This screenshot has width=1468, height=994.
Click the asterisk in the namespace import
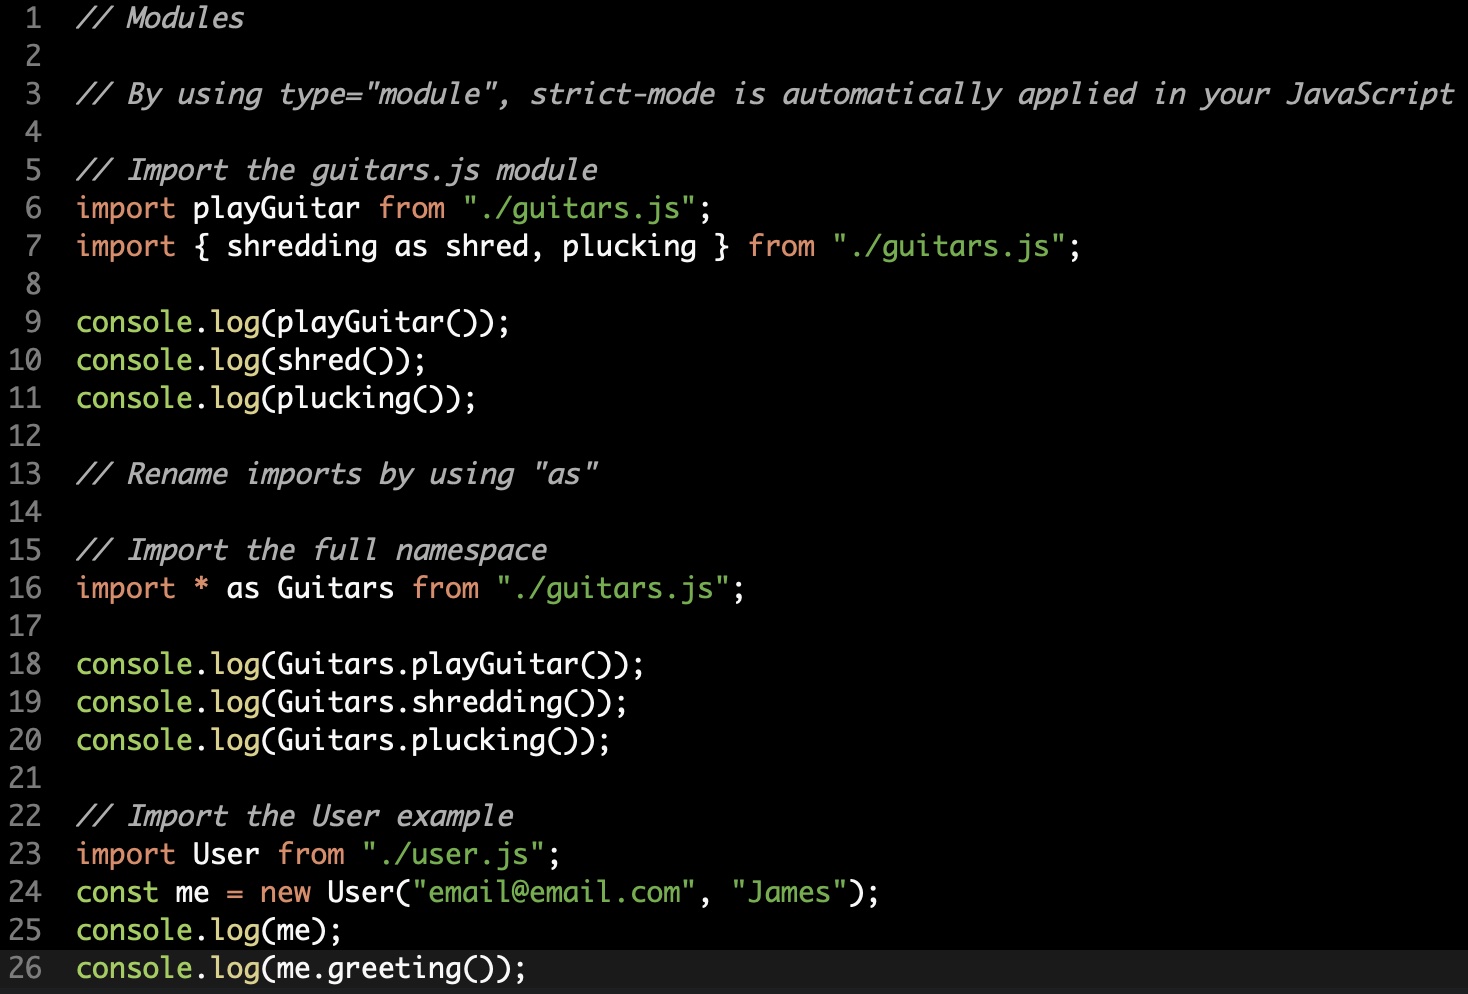201,588
